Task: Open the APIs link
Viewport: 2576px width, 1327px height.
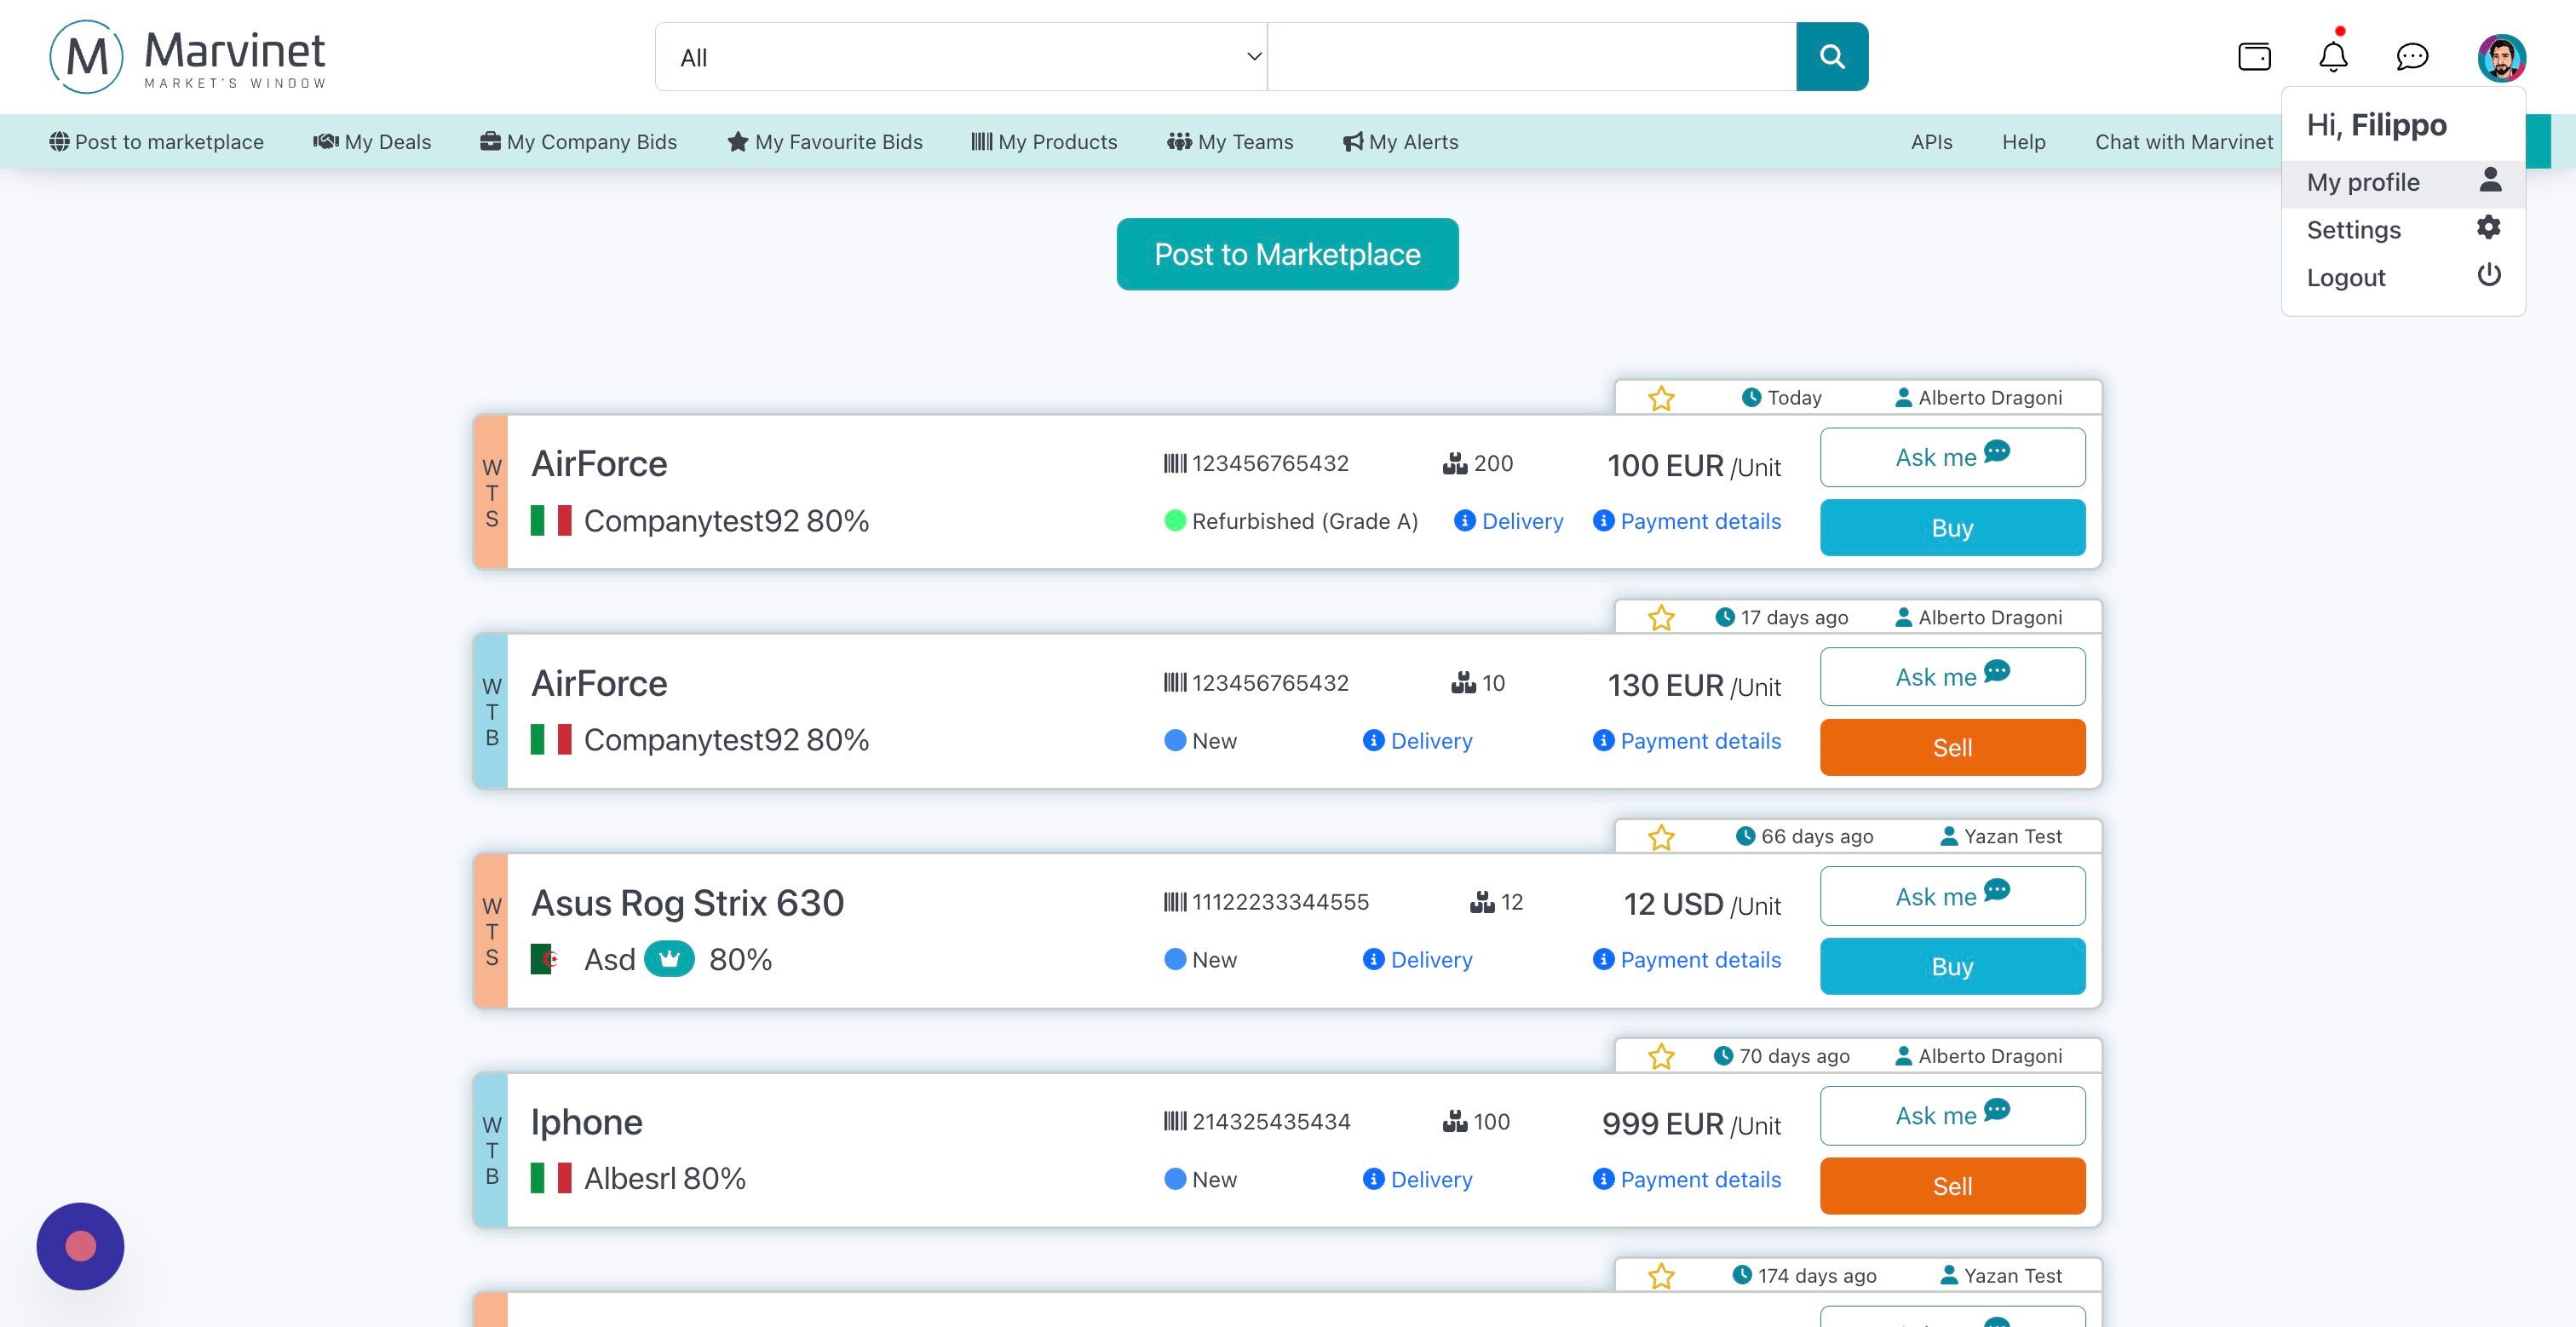Action: (1931, 142)
